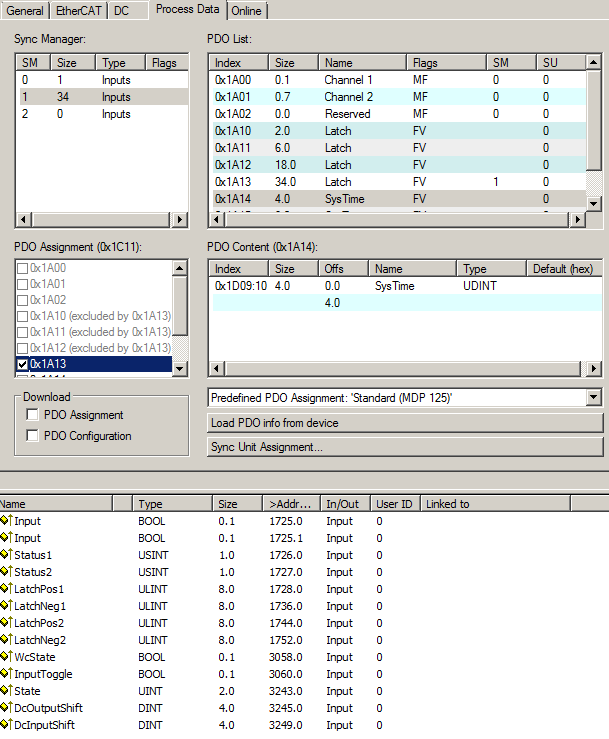Click the LatchPos1 variable icon
The width and height of the screenshot is (609, 739).
(x=6, y=588)
